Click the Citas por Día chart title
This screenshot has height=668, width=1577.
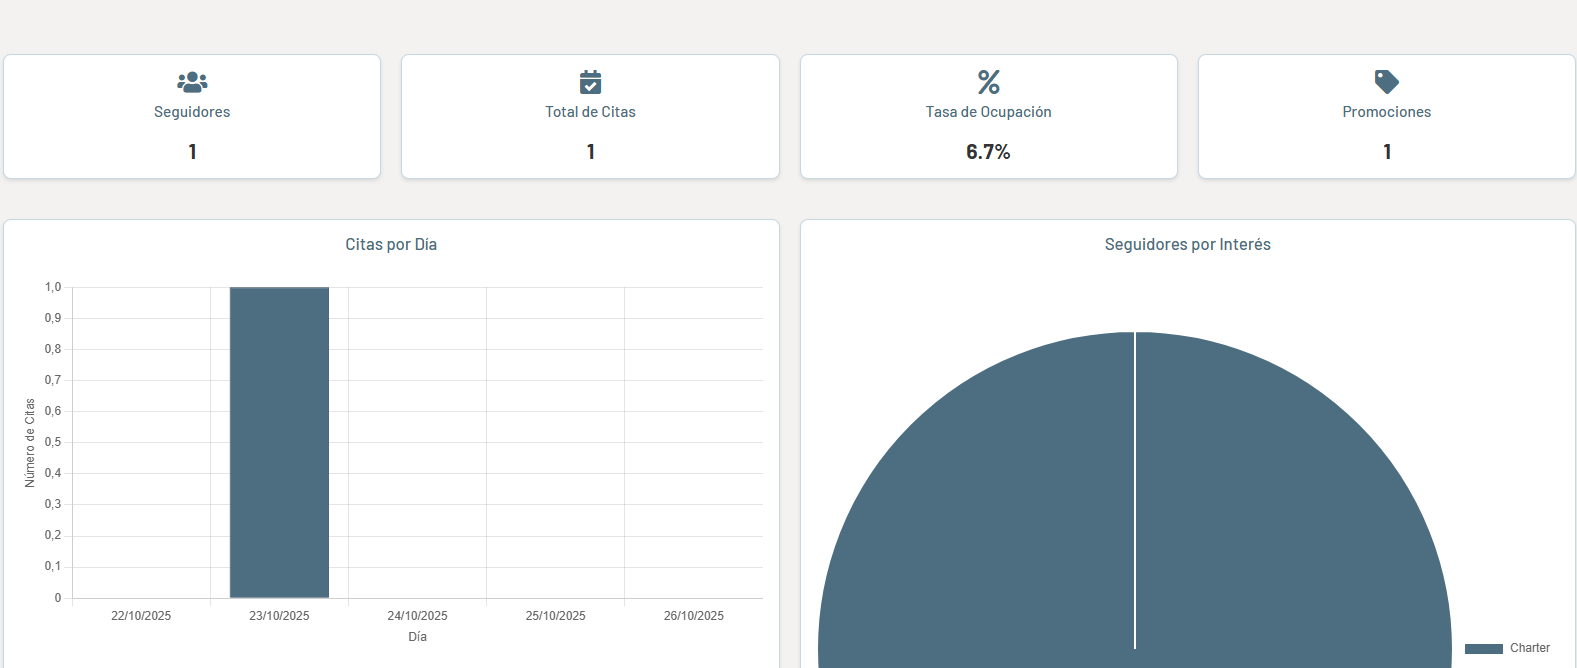click(x=391, y=244)
